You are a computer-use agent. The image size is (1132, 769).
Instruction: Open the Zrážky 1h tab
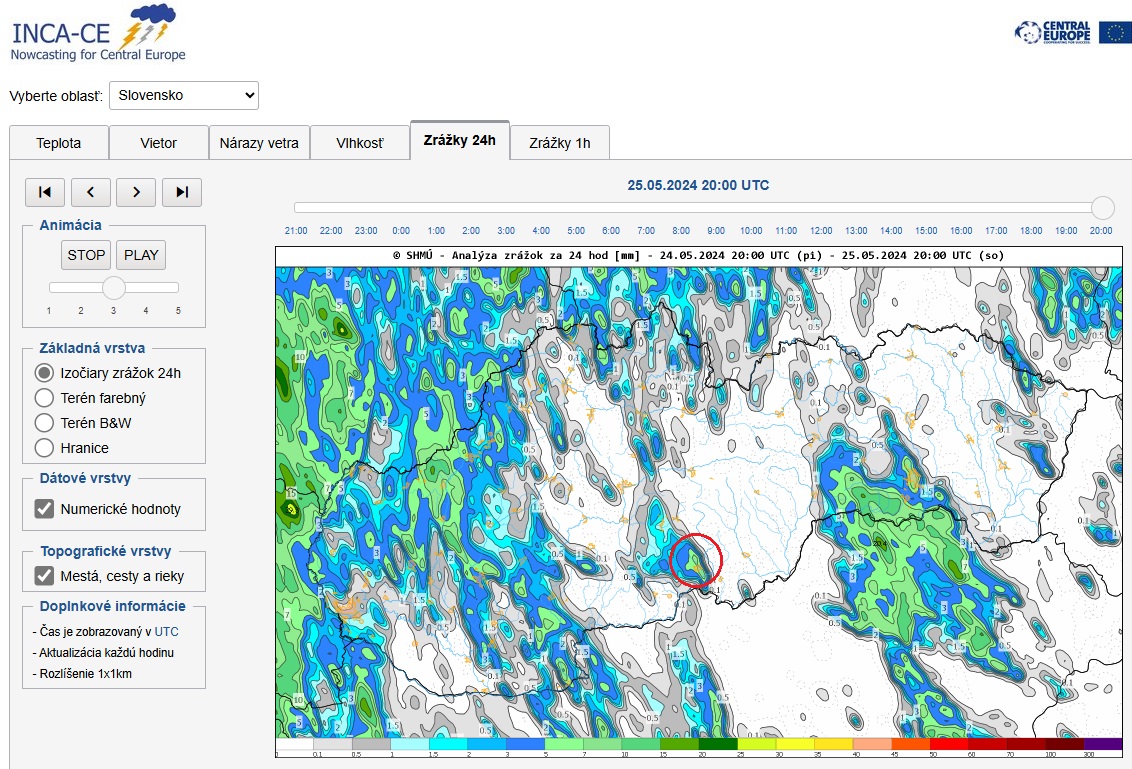[559, 143]
